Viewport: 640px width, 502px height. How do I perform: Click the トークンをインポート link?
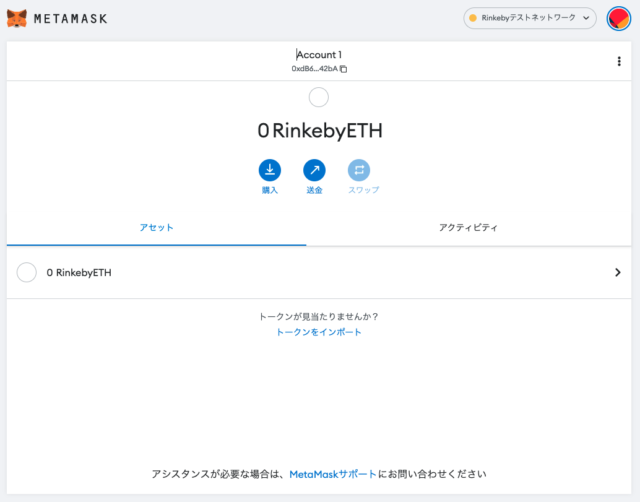tap(319, 332)
